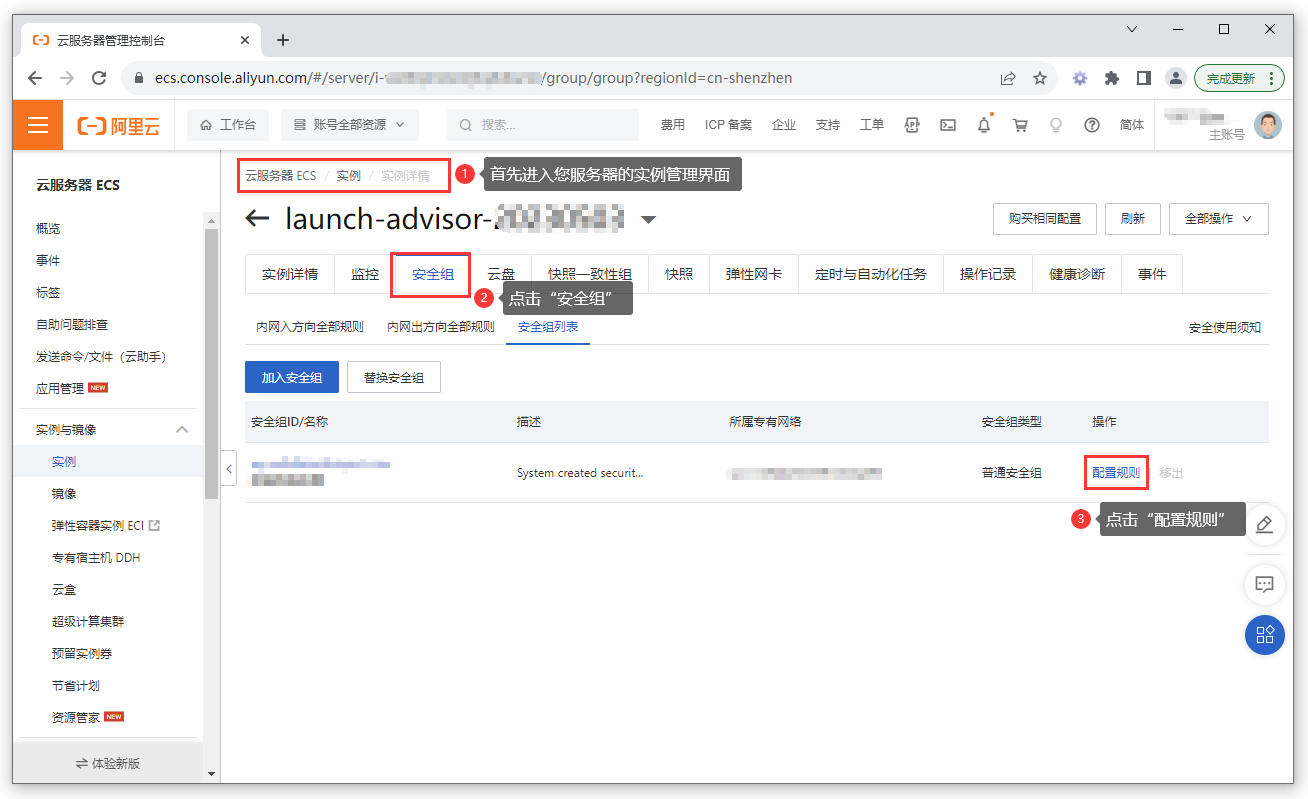Screen dimensions: 1308x799
Task: Open the Cloud Shell terminal icon
Action: coord(948,125)
